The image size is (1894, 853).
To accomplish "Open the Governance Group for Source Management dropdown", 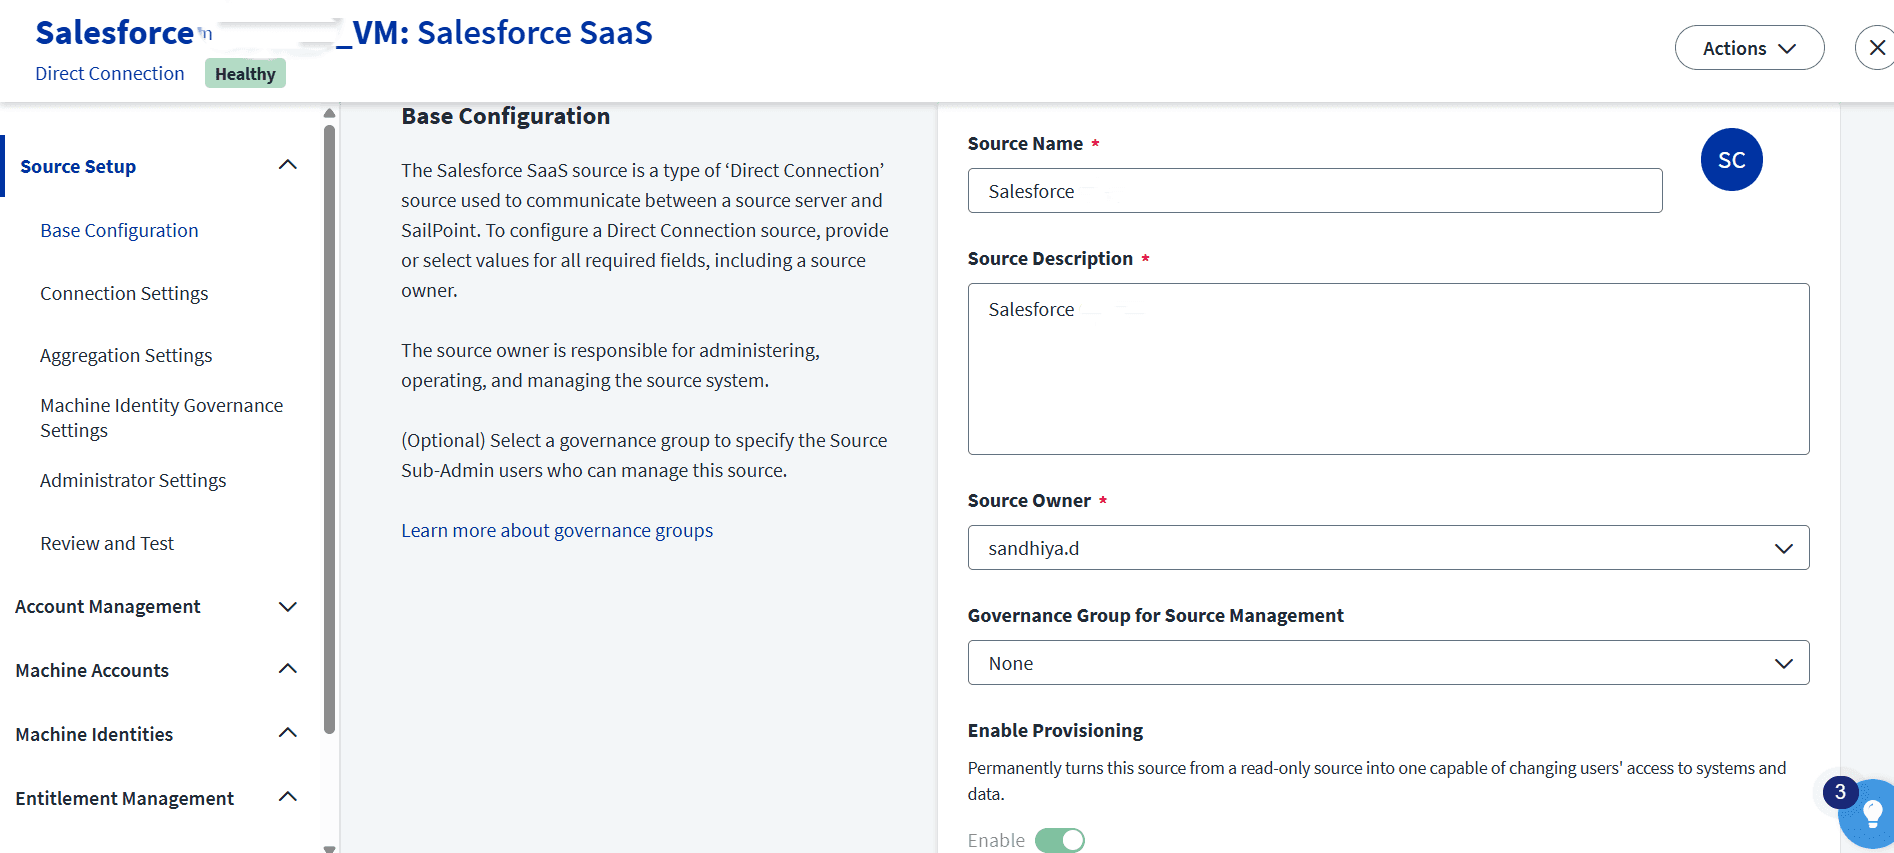I will point(1388,663).
